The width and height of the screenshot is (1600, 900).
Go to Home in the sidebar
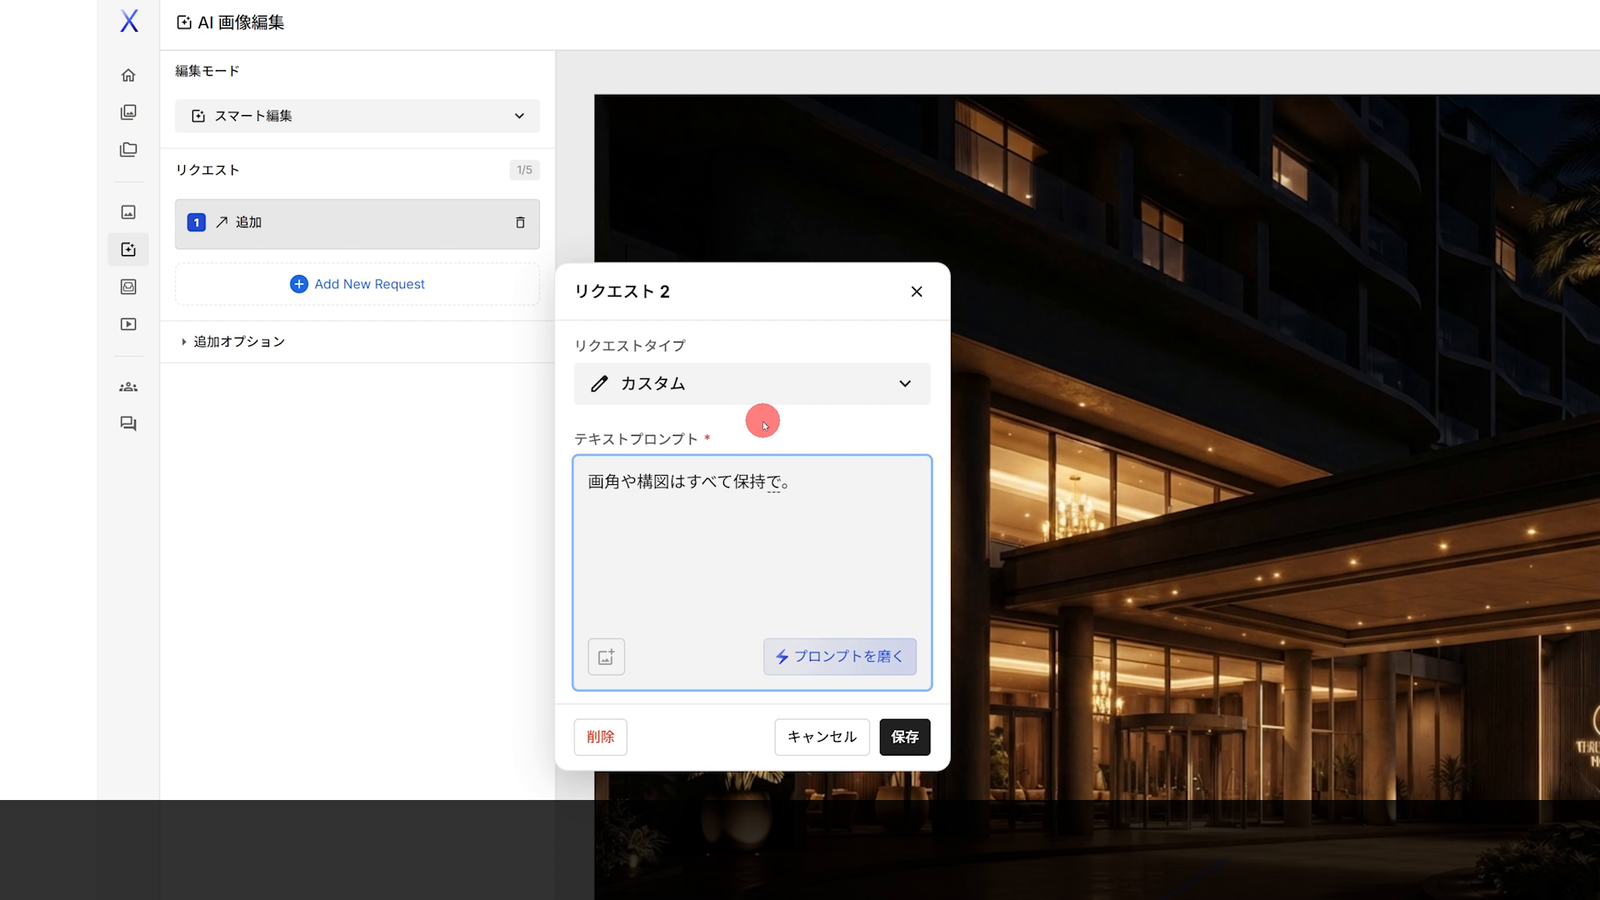128,75
